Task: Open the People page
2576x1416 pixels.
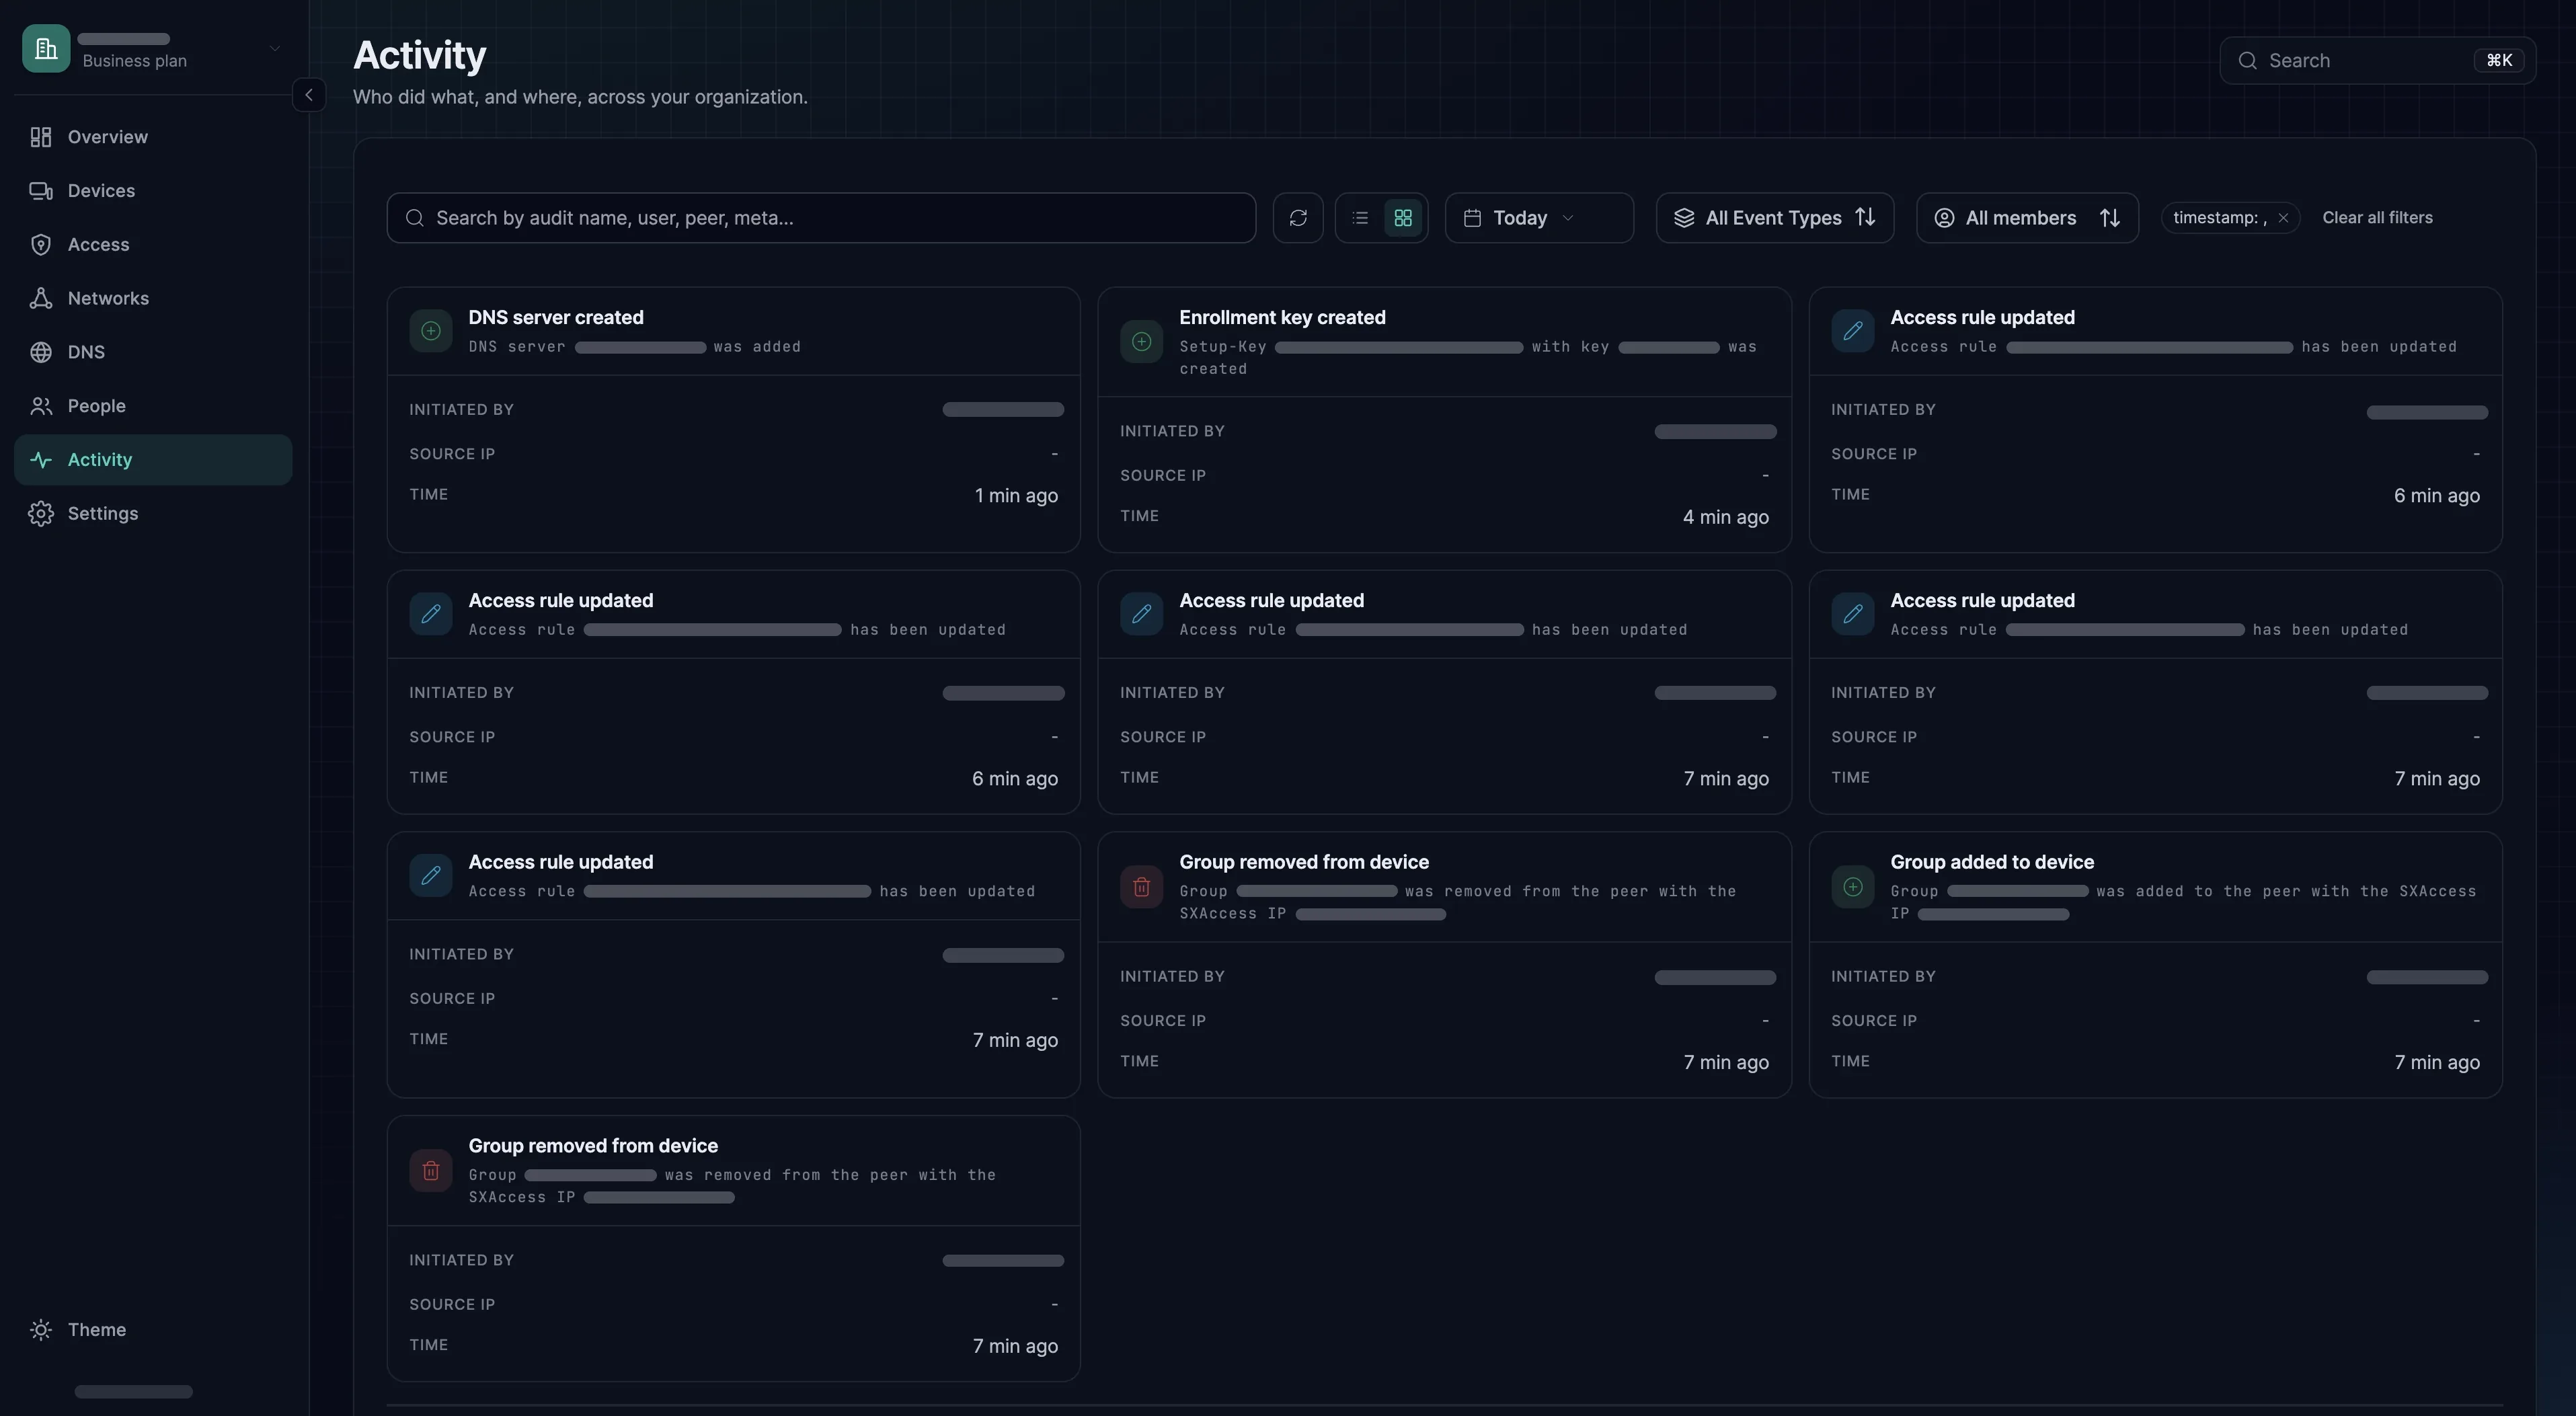Action: [153, 406]
